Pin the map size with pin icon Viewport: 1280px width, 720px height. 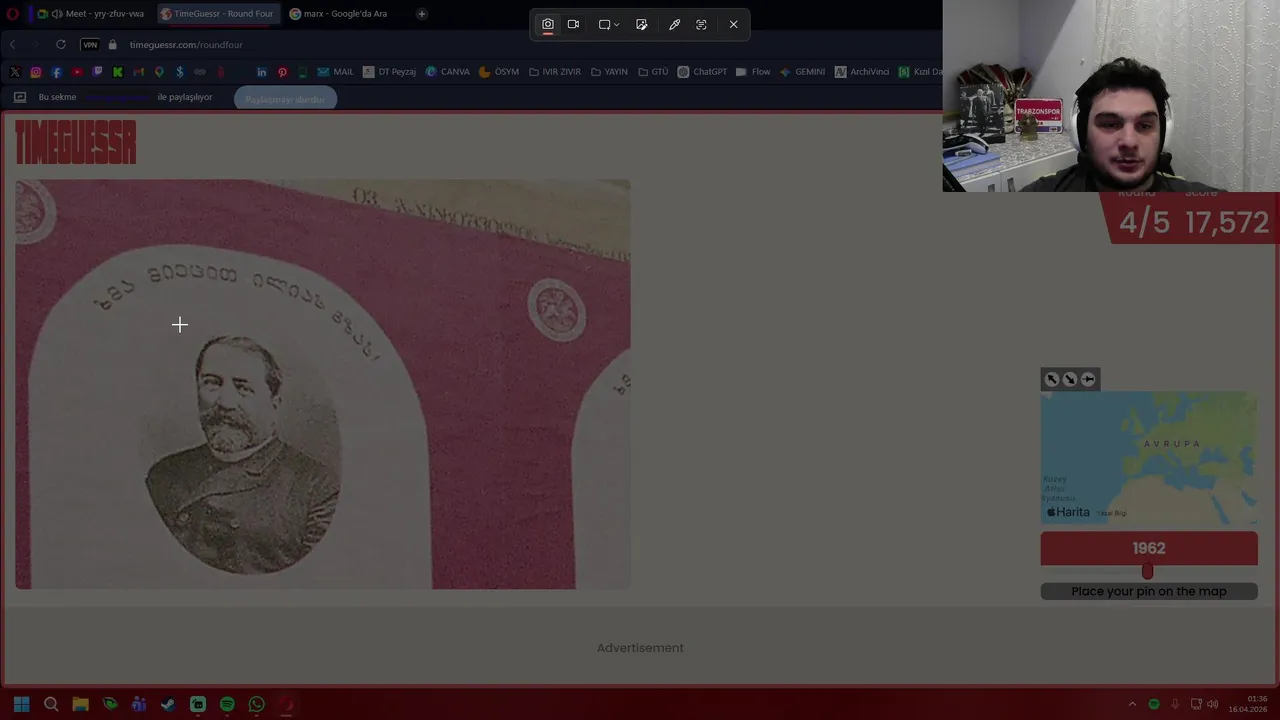[x=1088, y=379]
